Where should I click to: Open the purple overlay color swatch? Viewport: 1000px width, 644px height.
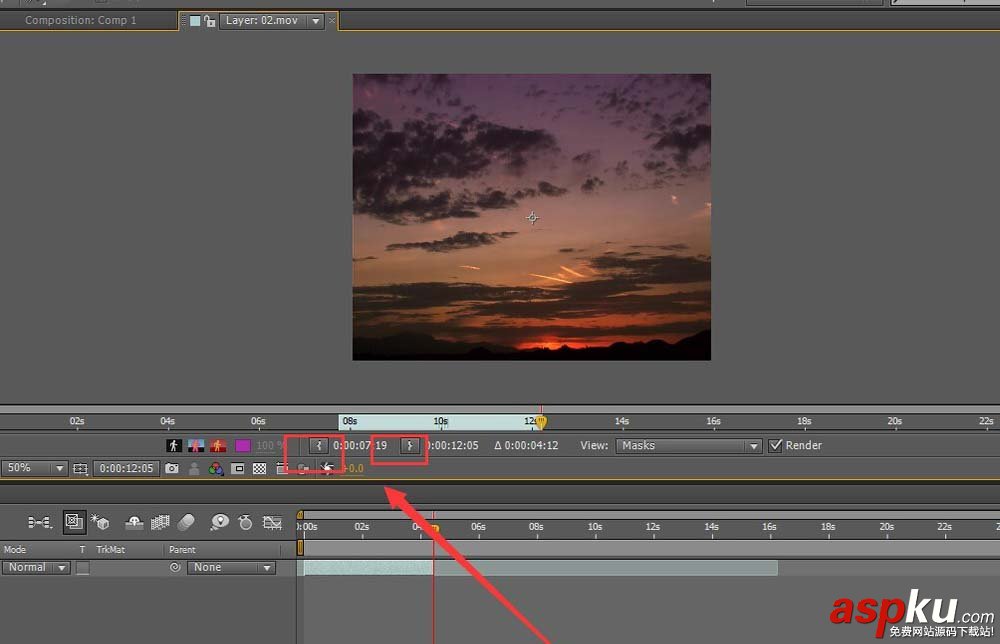point(242,446)
